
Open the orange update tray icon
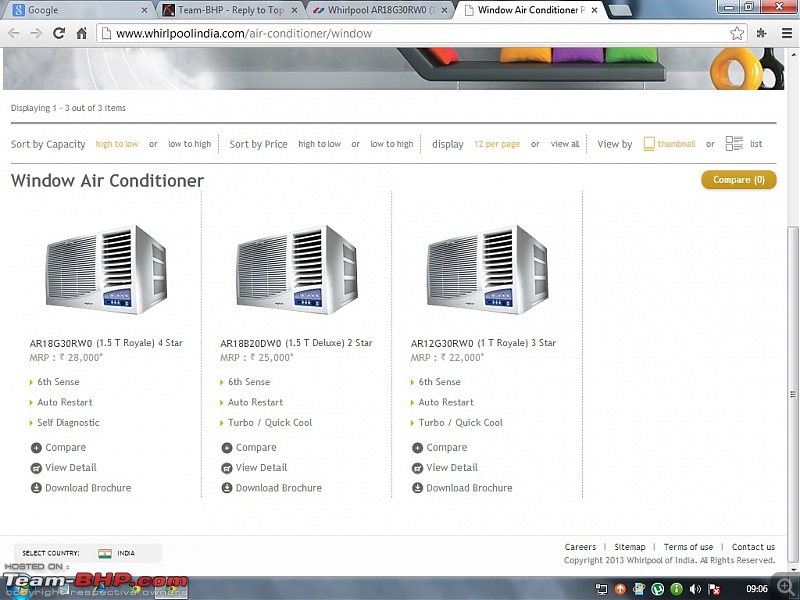click(620, 589)
